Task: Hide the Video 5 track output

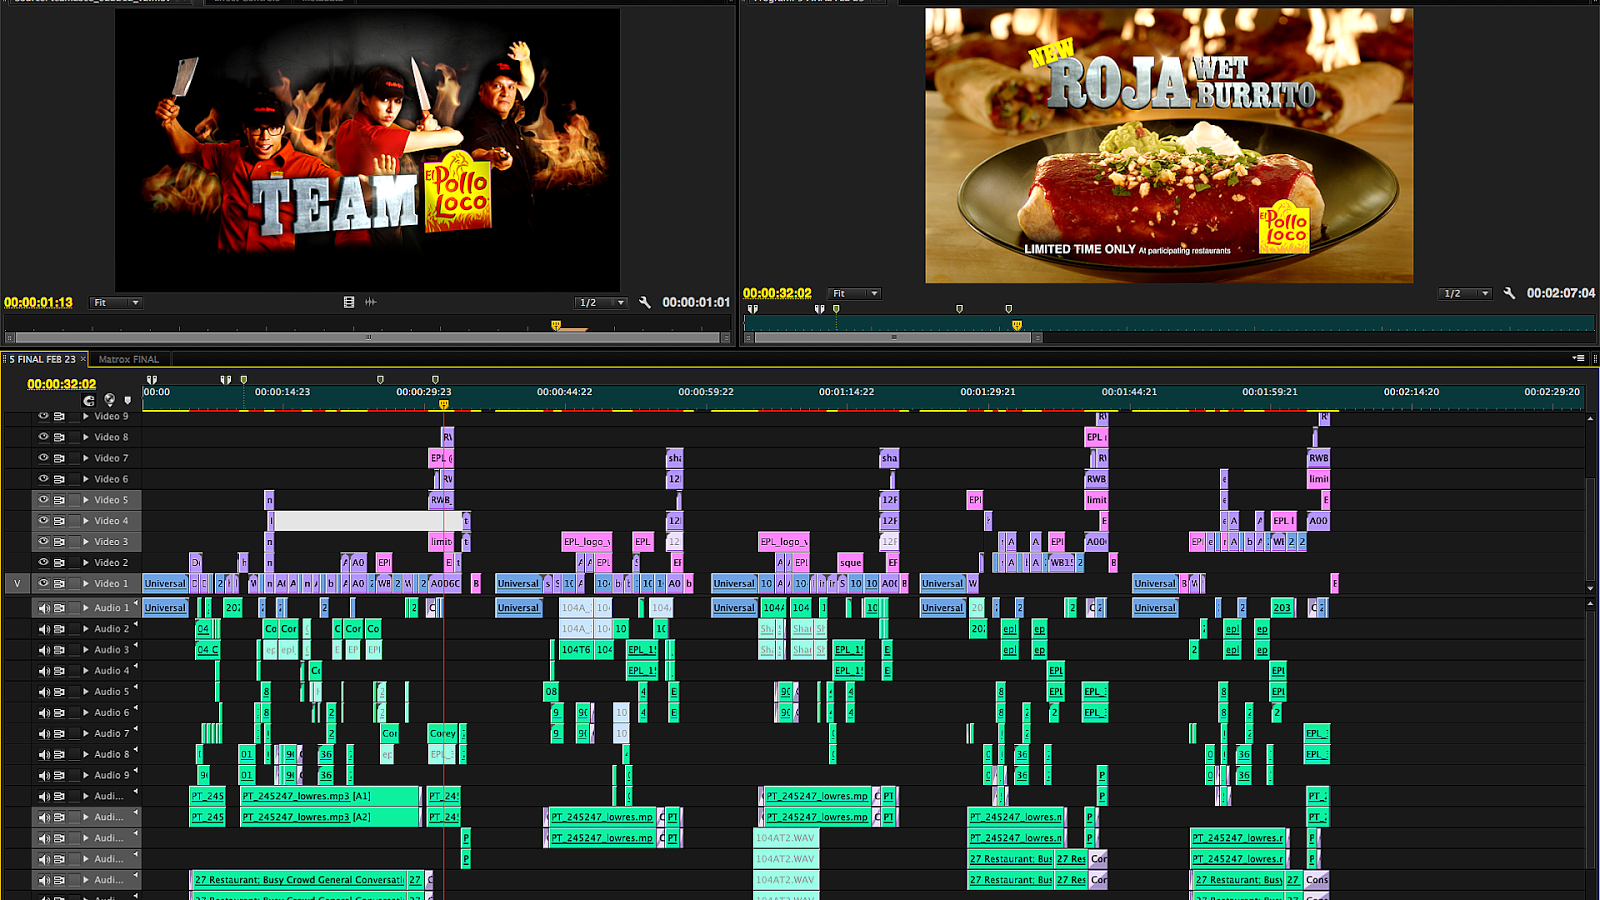Action: click(x=43, y=499)
